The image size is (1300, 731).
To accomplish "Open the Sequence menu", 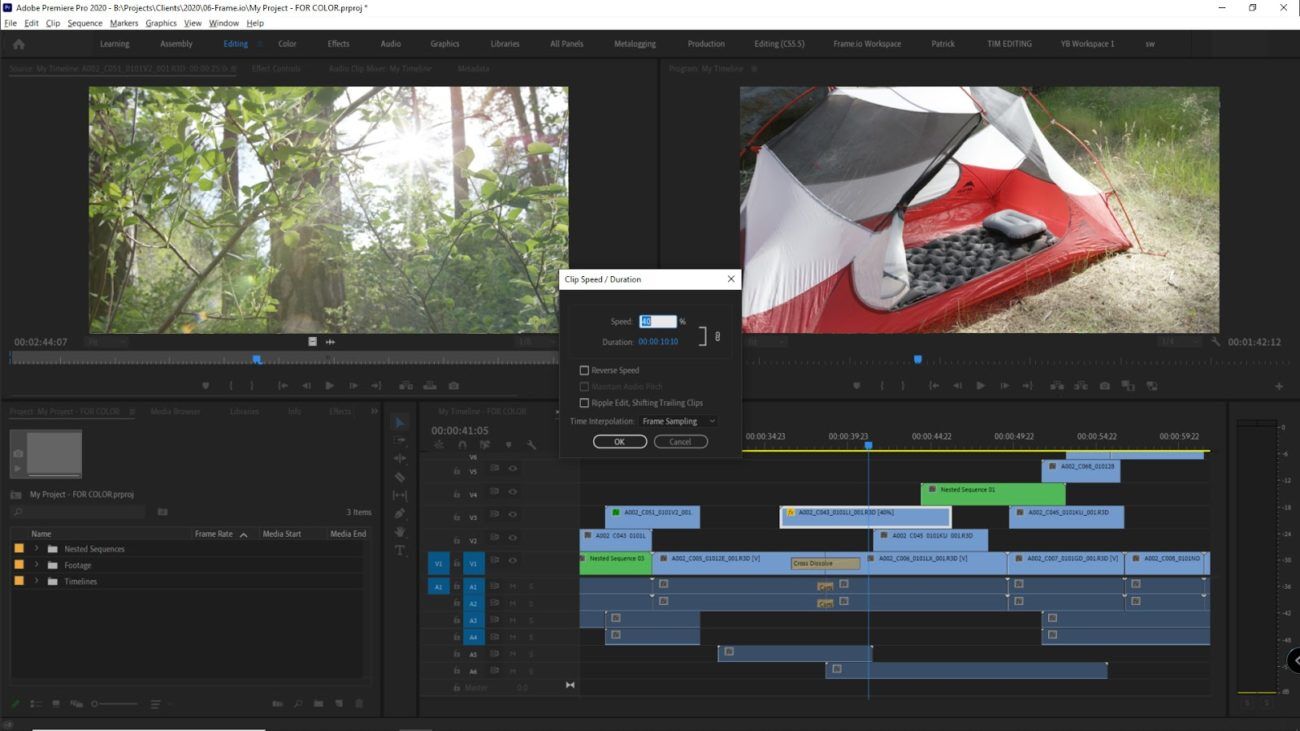I will 84,23.
